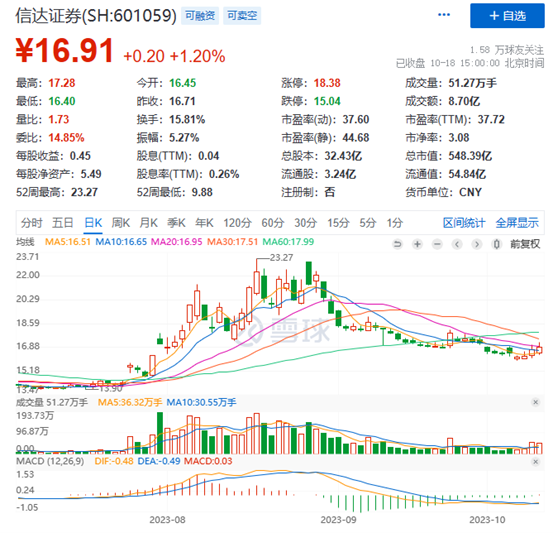
Task: Click the MA60:17.99 moving average label
Action: coord(288,242)
